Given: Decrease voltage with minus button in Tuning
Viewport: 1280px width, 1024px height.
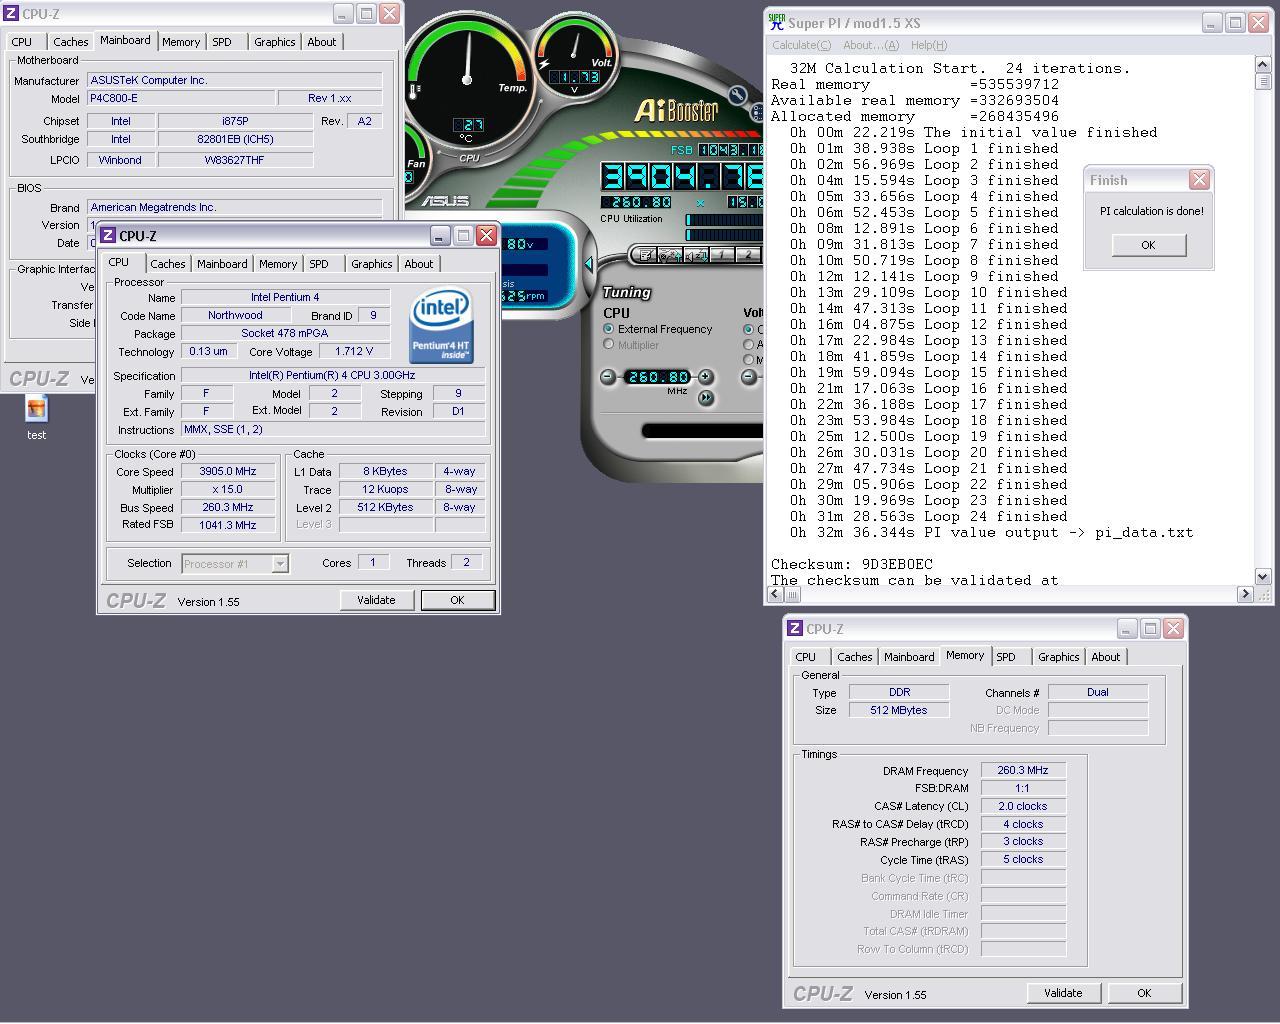Looking at the screenshot, I should [x=749, y=377].
